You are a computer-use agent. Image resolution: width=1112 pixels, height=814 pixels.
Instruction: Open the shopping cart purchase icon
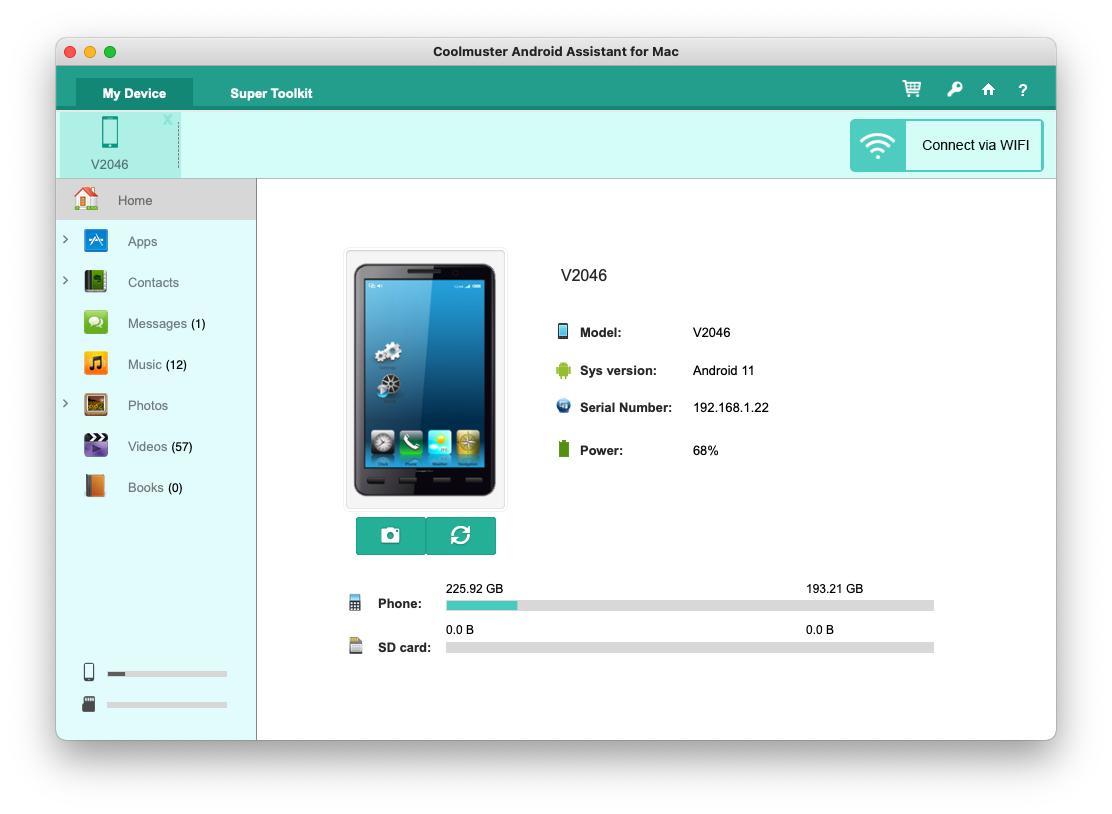click(911, 89)
